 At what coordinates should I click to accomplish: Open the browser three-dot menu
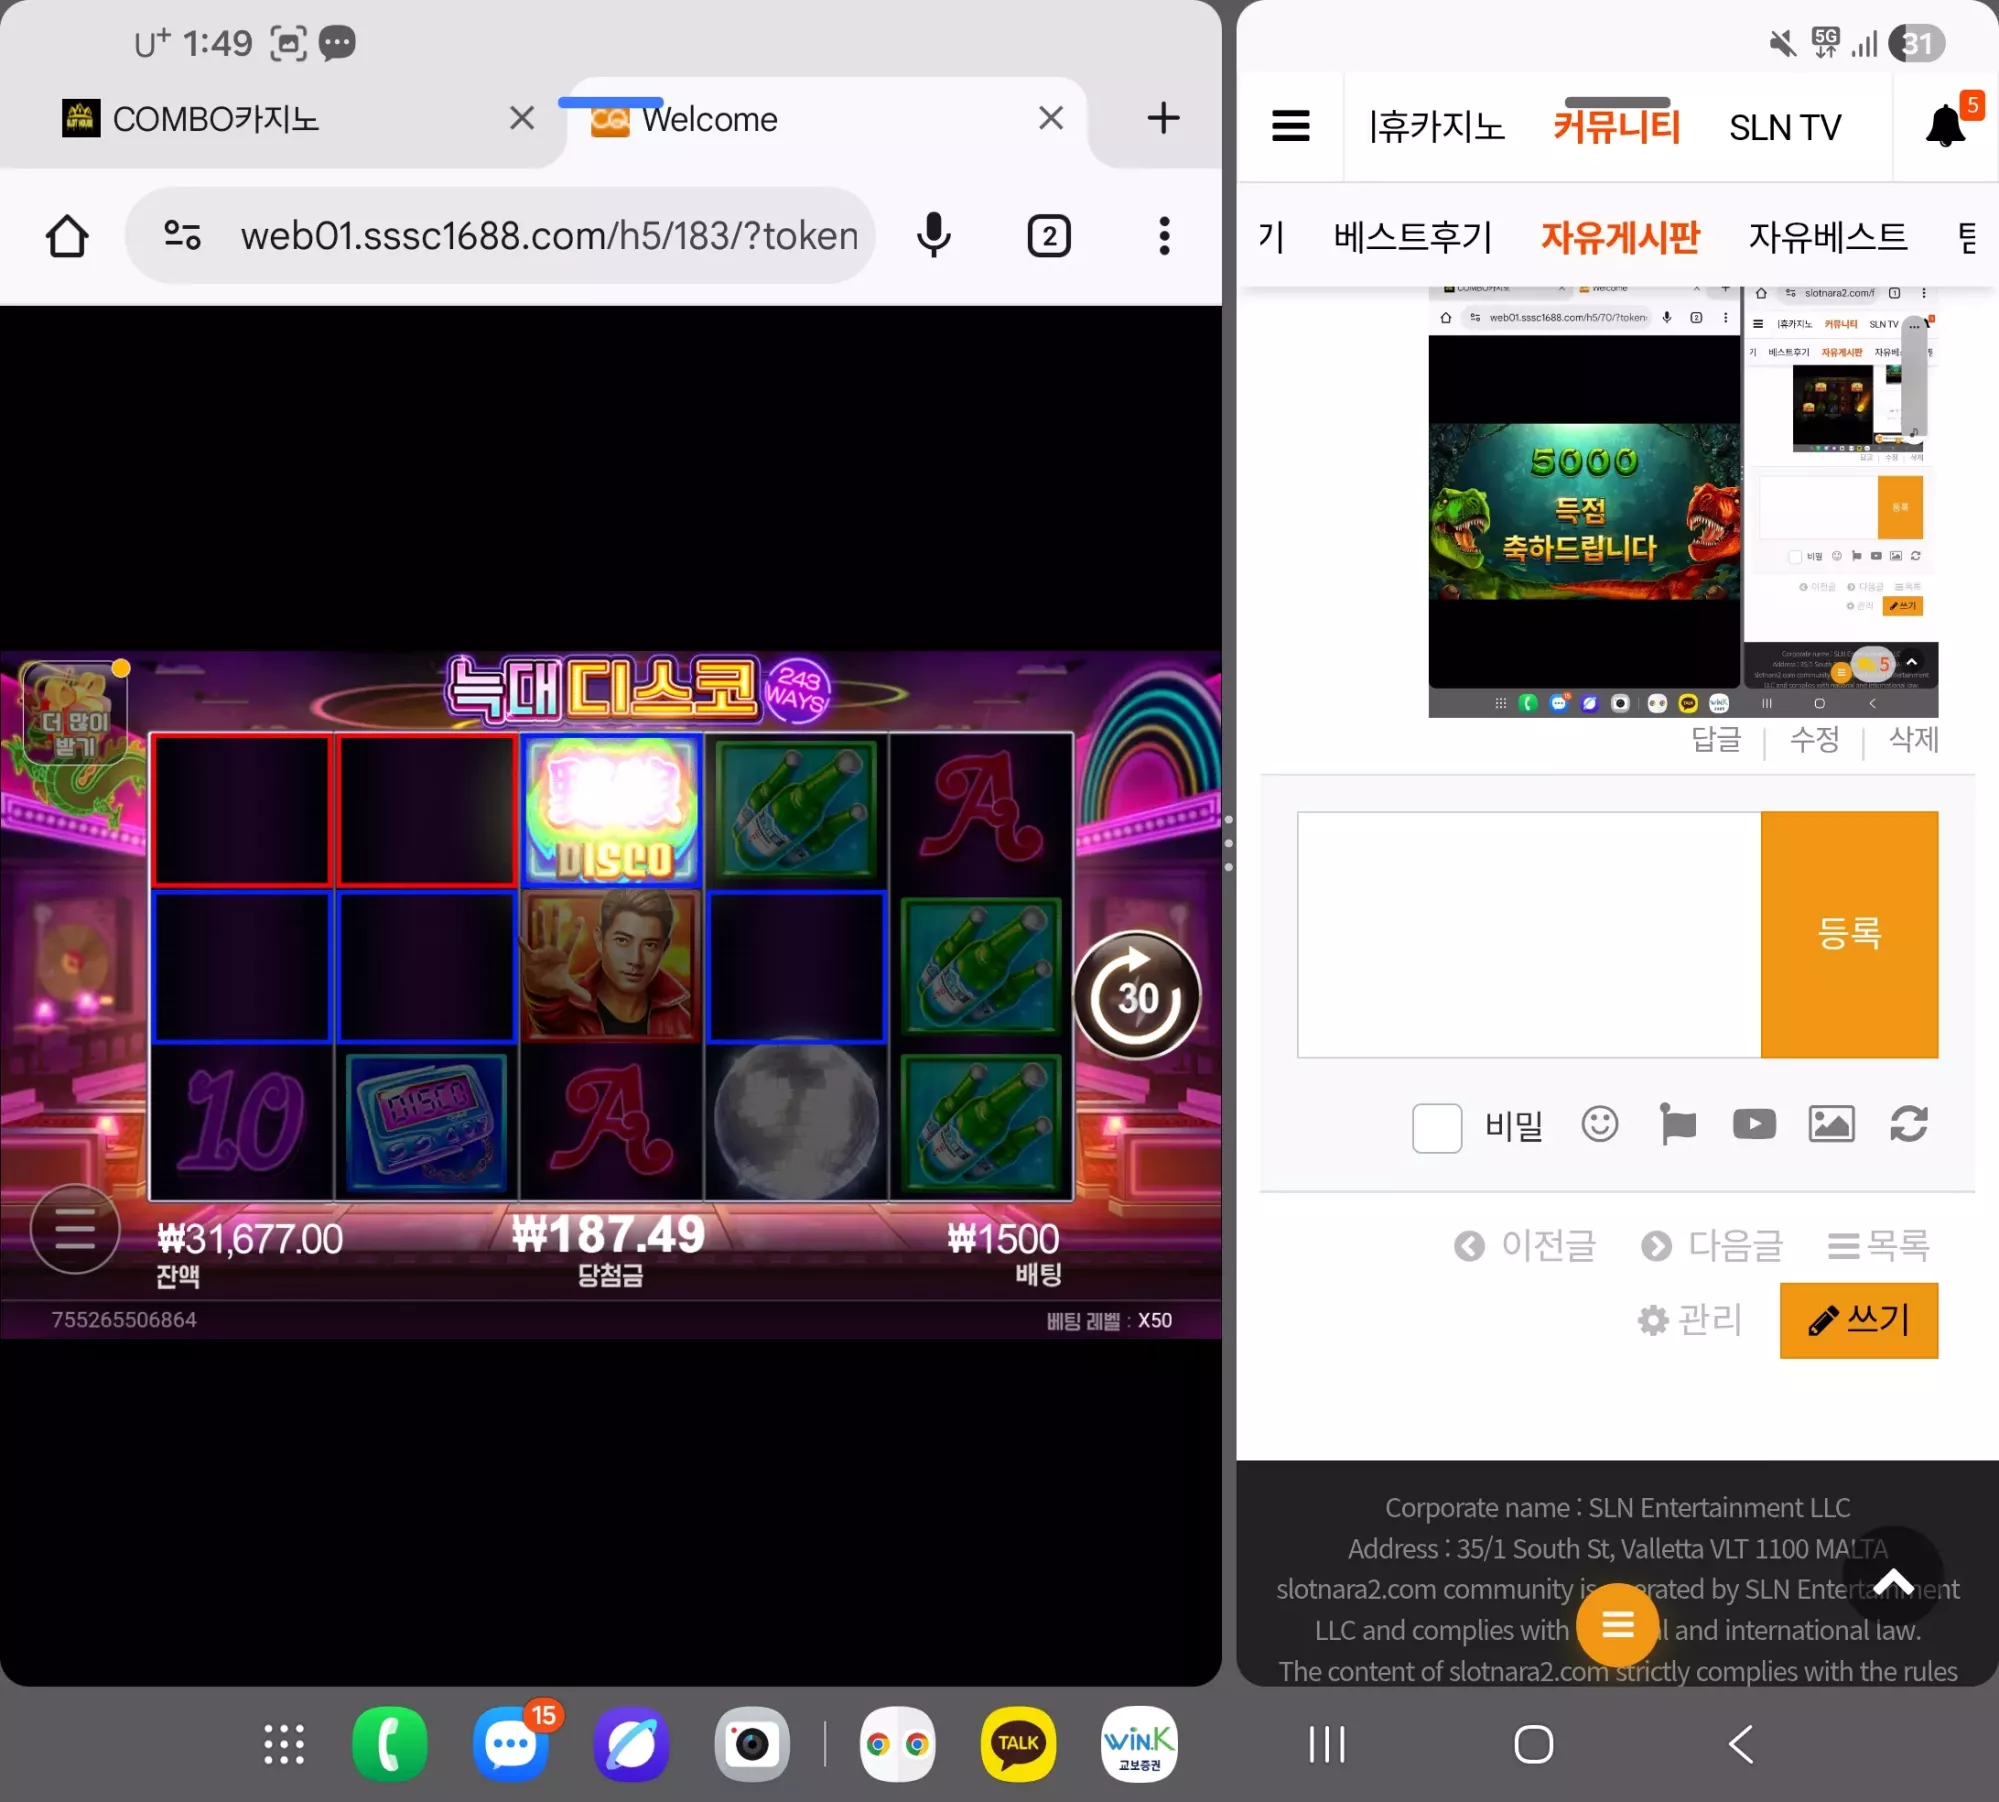coord(1164,237)
